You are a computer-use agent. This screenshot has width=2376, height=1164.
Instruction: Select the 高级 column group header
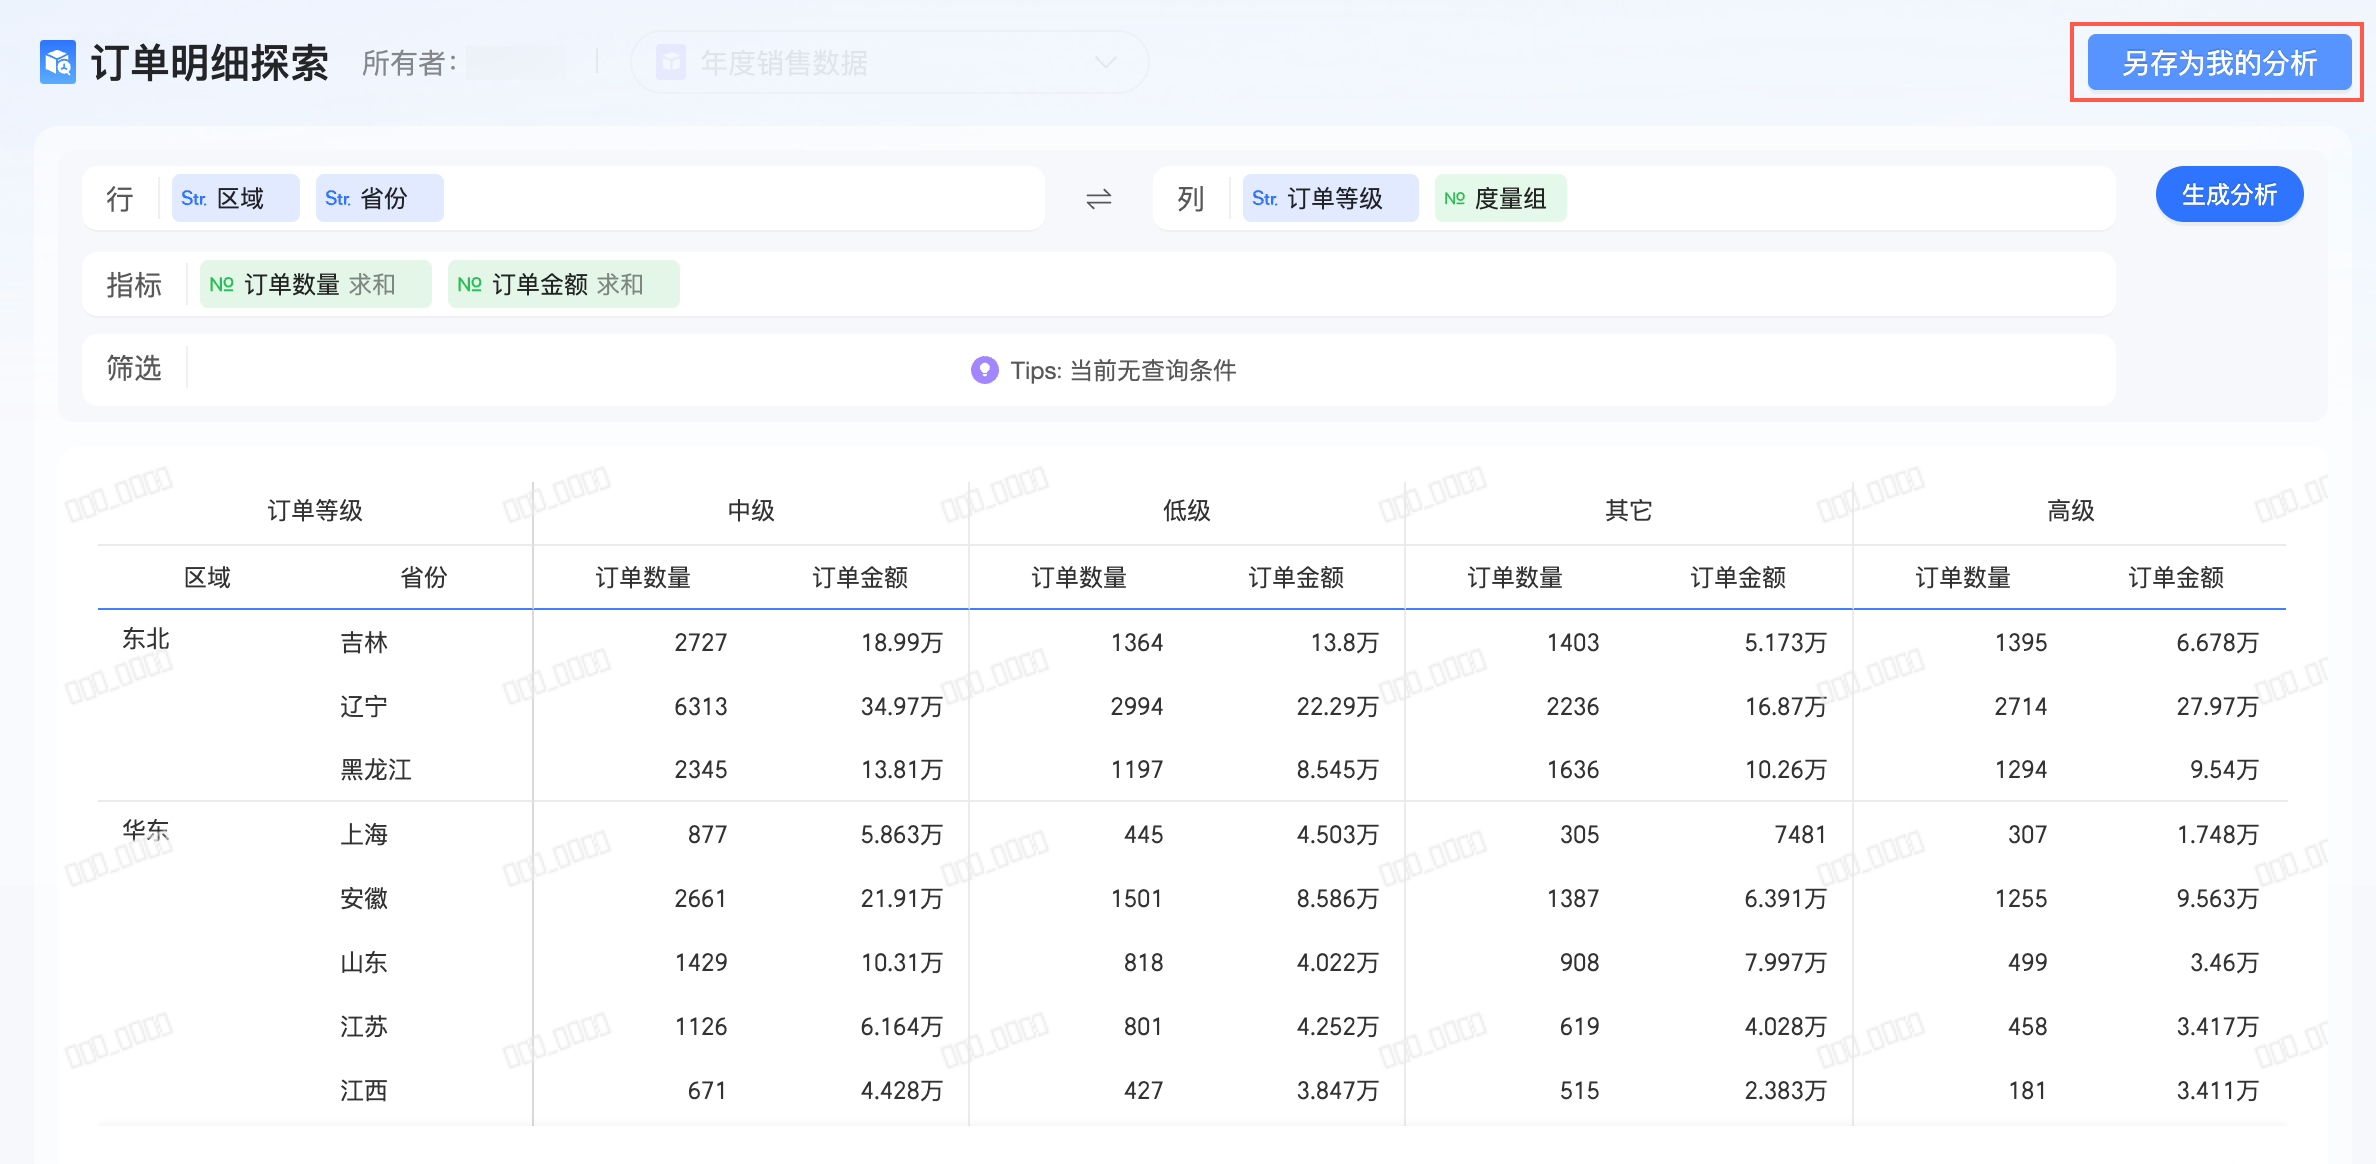[2070, 511]
